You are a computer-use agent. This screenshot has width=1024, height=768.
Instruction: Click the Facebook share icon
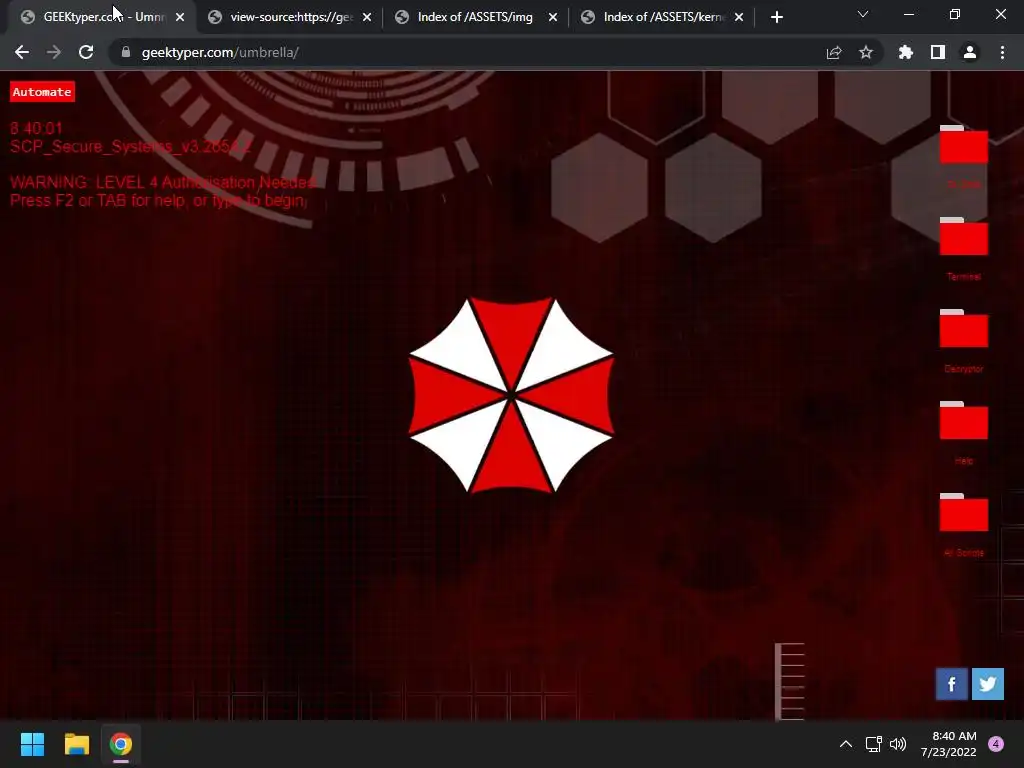pos(952,684)
